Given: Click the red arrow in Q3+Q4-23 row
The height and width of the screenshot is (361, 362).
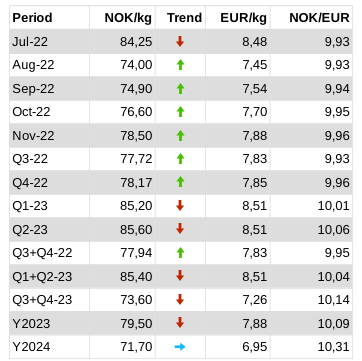Looking at the screenshot, I should (x=180, y=300).
